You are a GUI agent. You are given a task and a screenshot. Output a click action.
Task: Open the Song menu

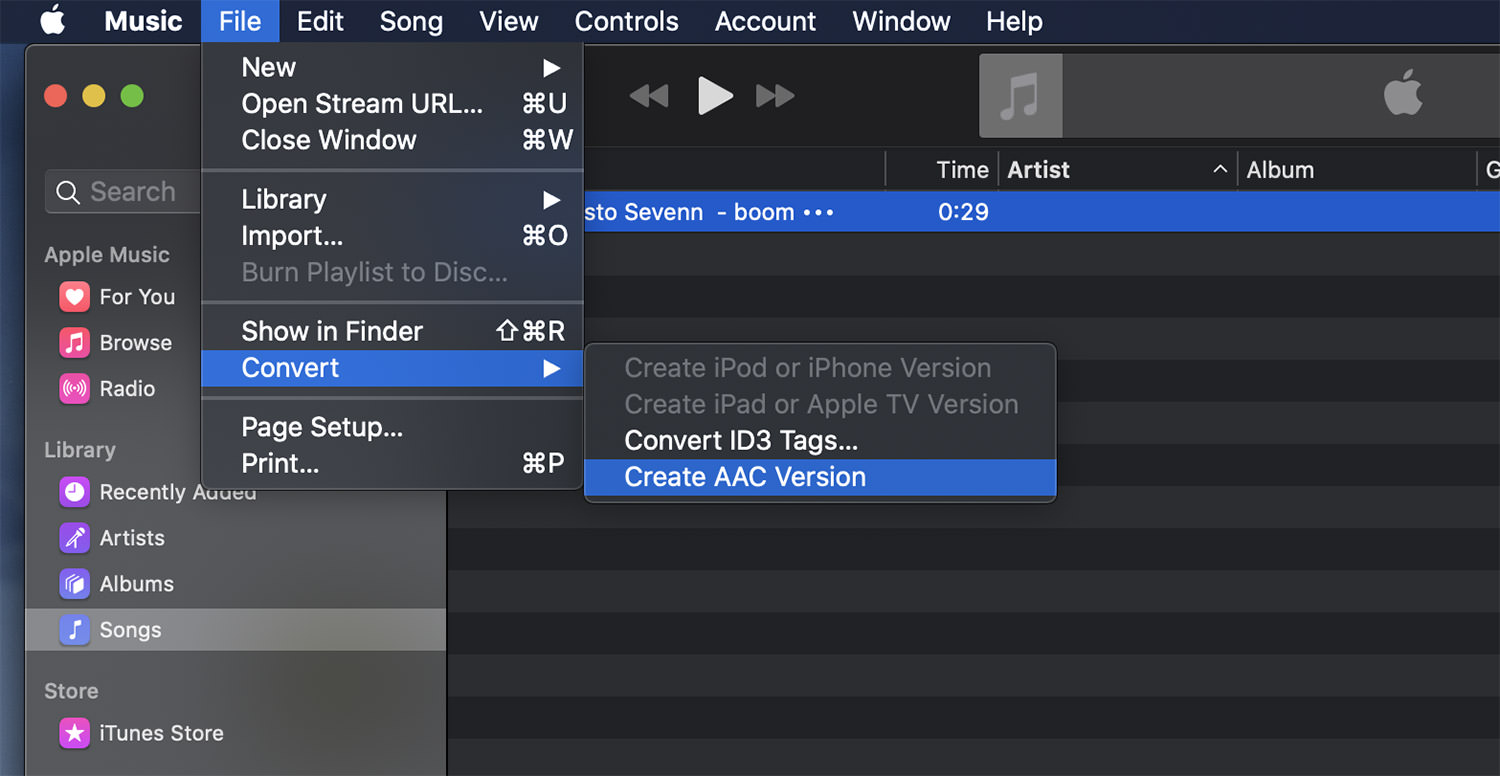(411, 21)
